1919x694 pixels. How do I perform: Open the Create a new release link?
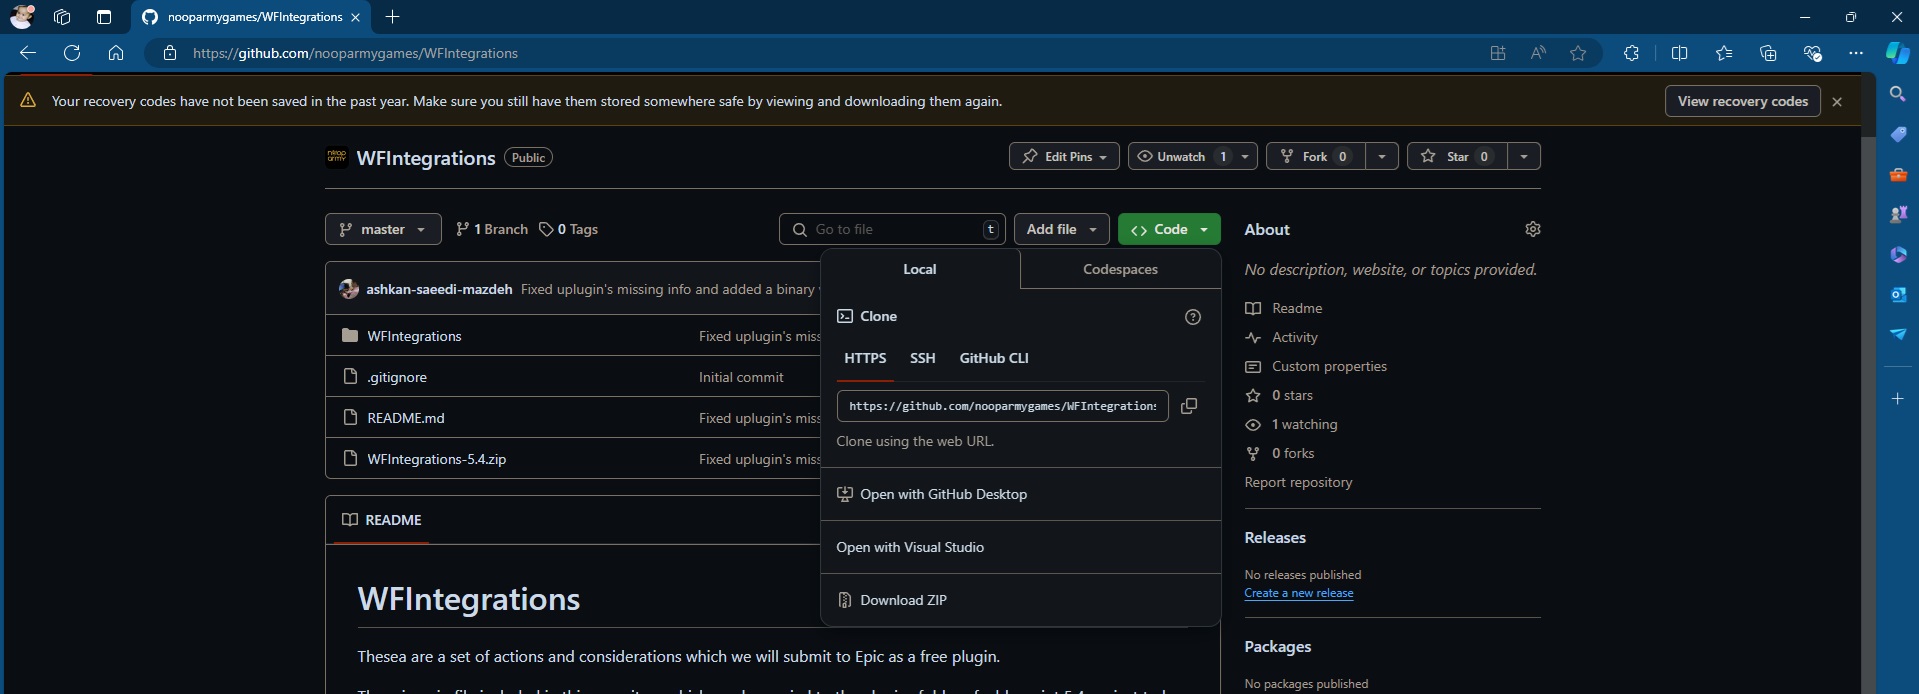click(1298, 593)
